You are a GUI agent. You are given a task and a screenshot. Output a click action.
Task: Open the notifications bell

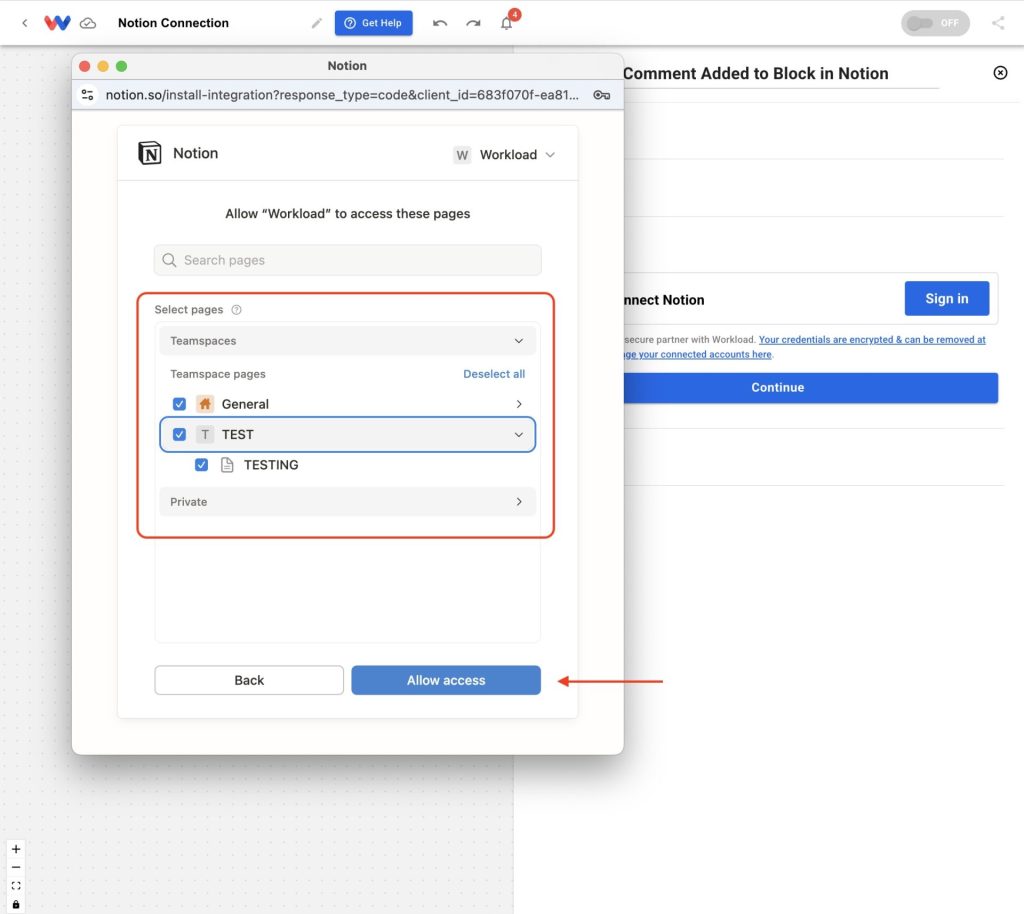(x=507, y=24)
